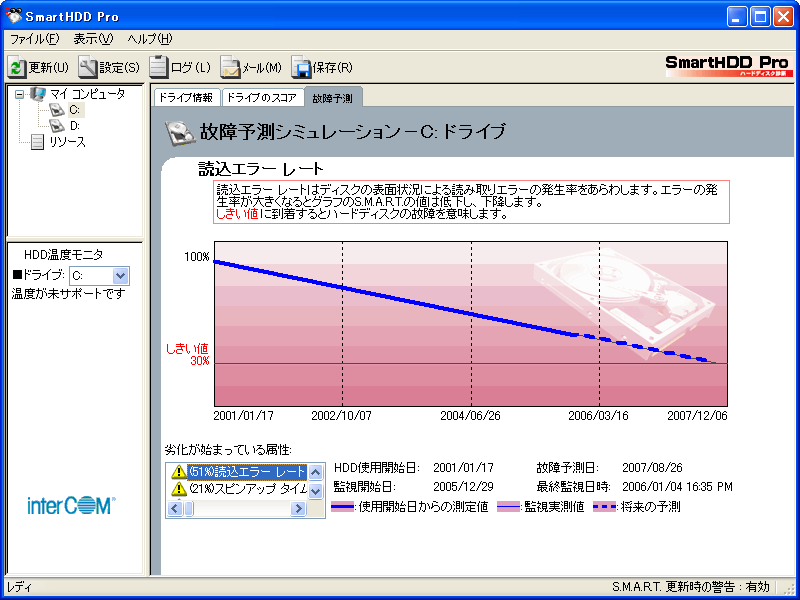Screen dimensions: 800x600
Task: Switch to the ドライブ情報 tab
Action: point(186,97)
